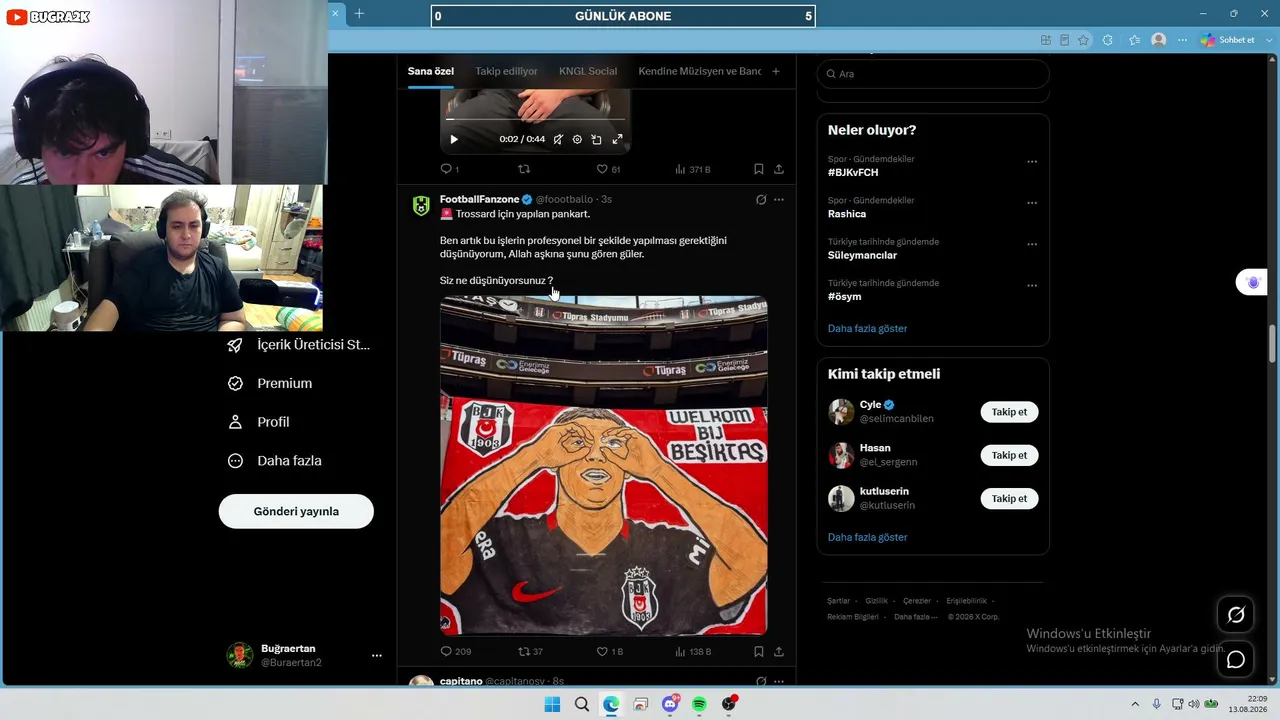Open the Kendine Müzisyen ve Banc tab
This screenshot has height=720, width=1280.
click(x=700, y=71)
